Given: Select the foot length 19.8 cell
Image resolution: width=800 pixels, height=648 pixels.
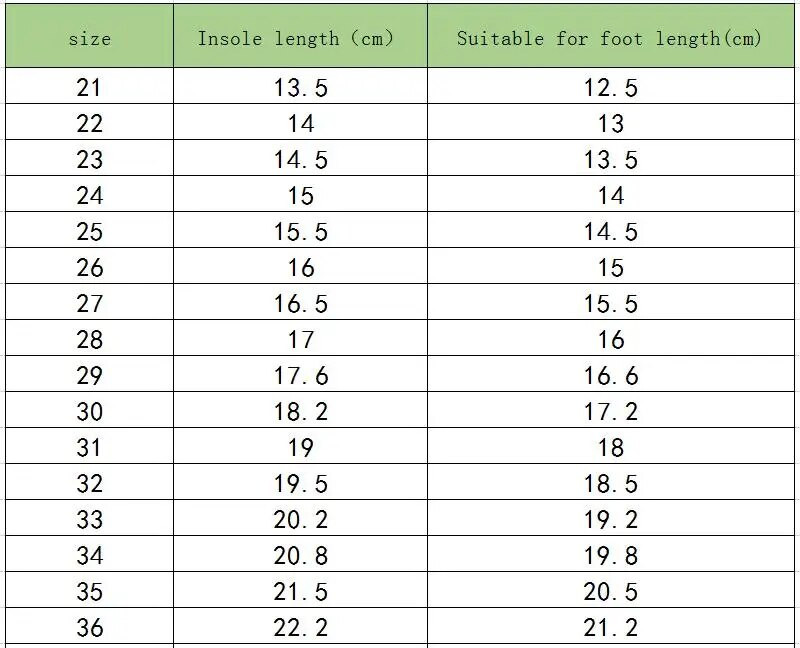Looking at the screenshot, I should pyautogui.click(x=610, y=556).
